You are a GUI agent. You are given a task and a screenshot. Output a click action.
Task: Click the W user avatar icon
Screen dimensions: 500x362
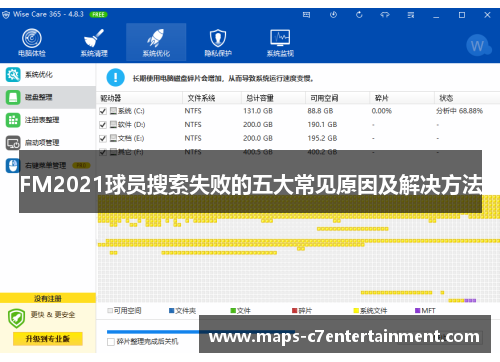coord(478,45)
